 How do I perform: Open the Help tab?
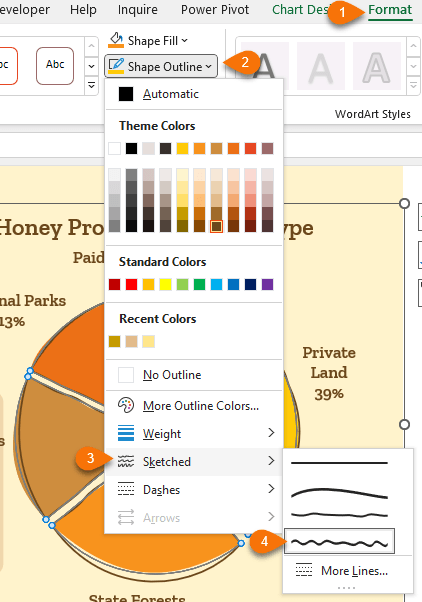pyautogui.click(x=83, y=10)
